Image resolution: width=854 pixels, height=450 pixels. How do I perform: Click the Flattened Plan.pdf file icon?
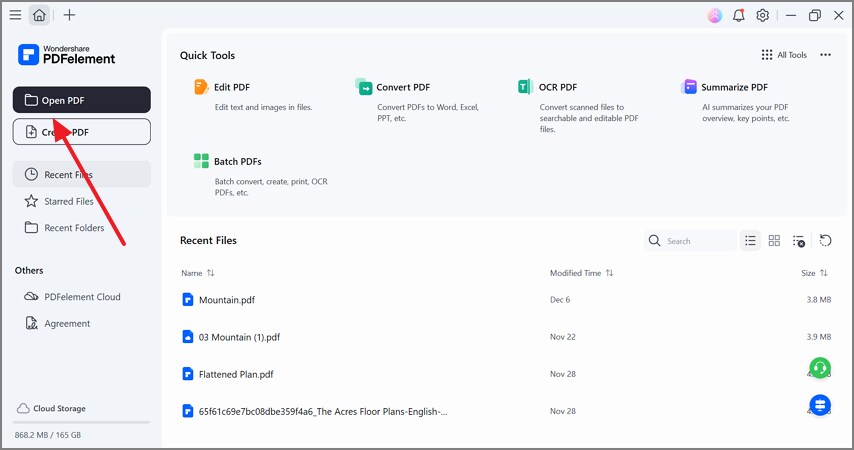pos(187,374)
